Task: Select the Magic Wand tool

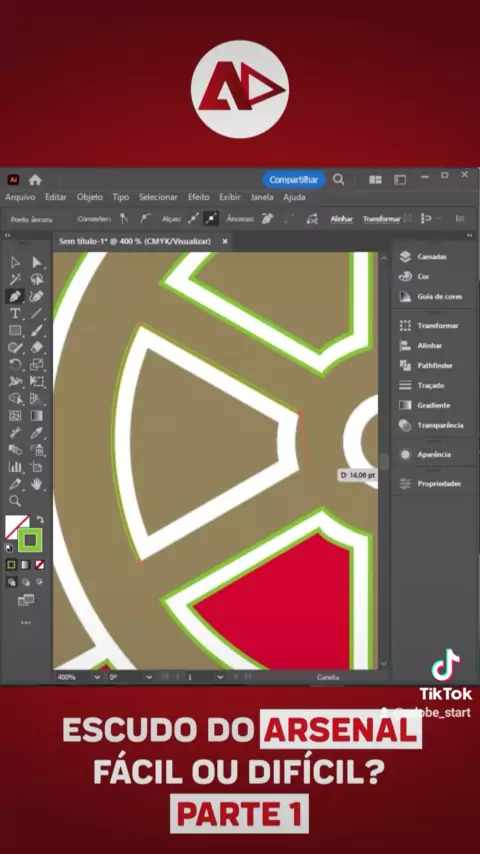Action: click(15, 279)
